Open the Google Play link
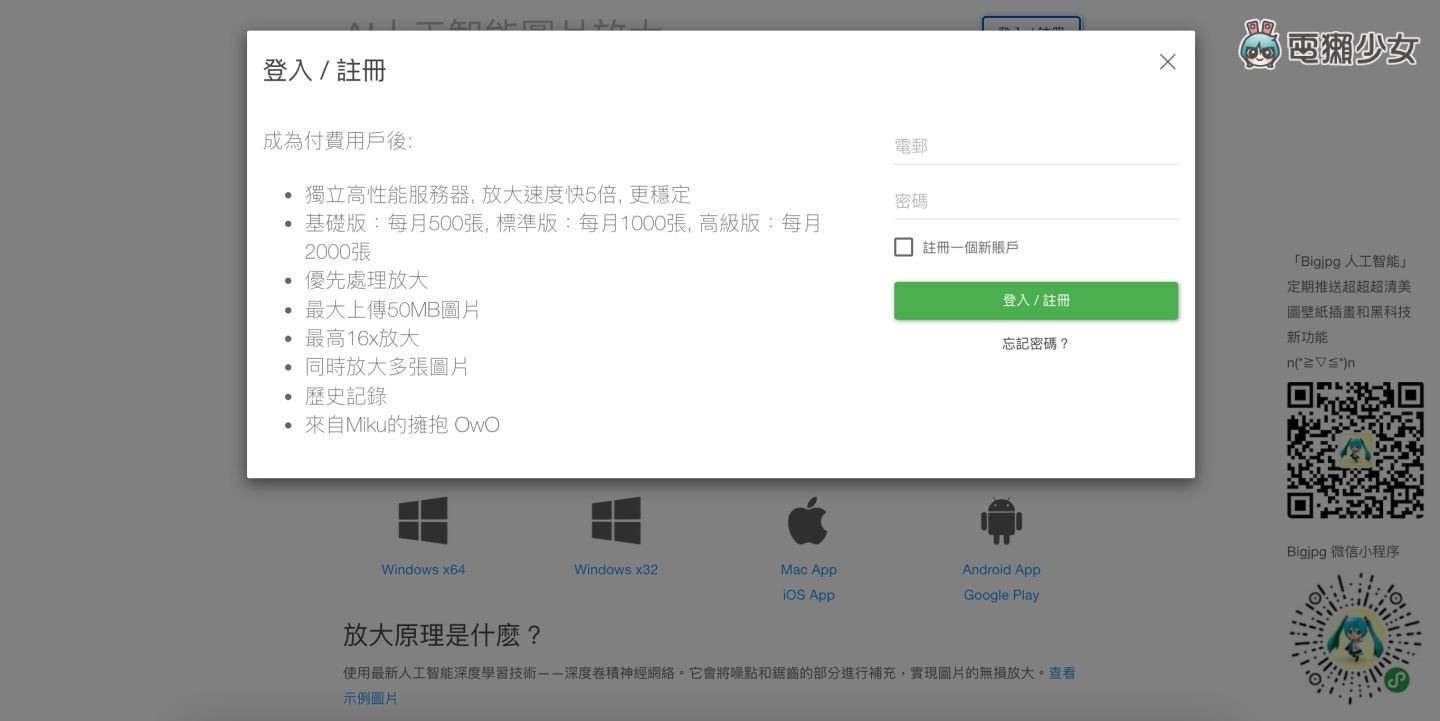The width and height of the screenshot is (1440, 721). [1001, 595]
